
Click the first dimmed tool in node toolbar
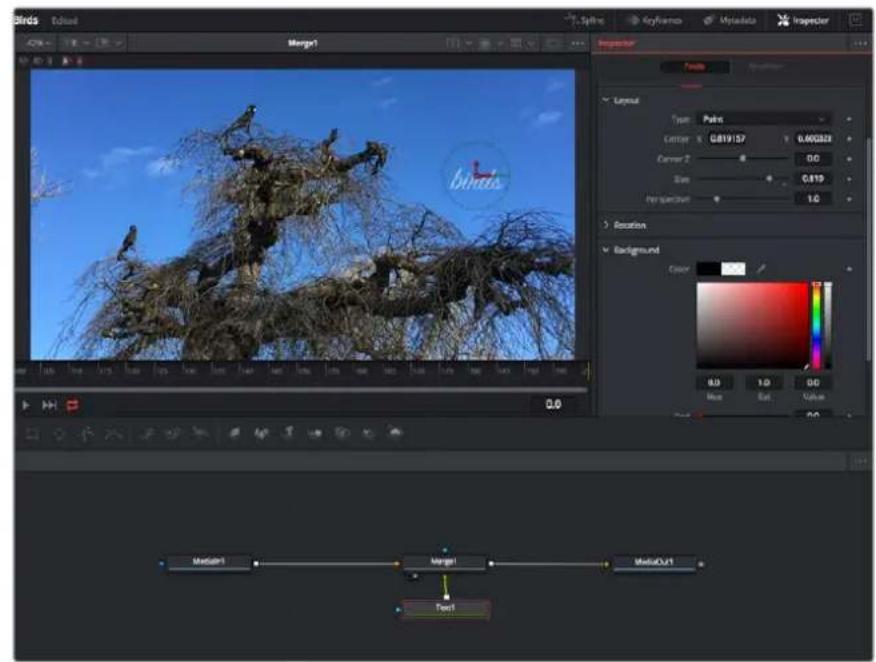32,433
